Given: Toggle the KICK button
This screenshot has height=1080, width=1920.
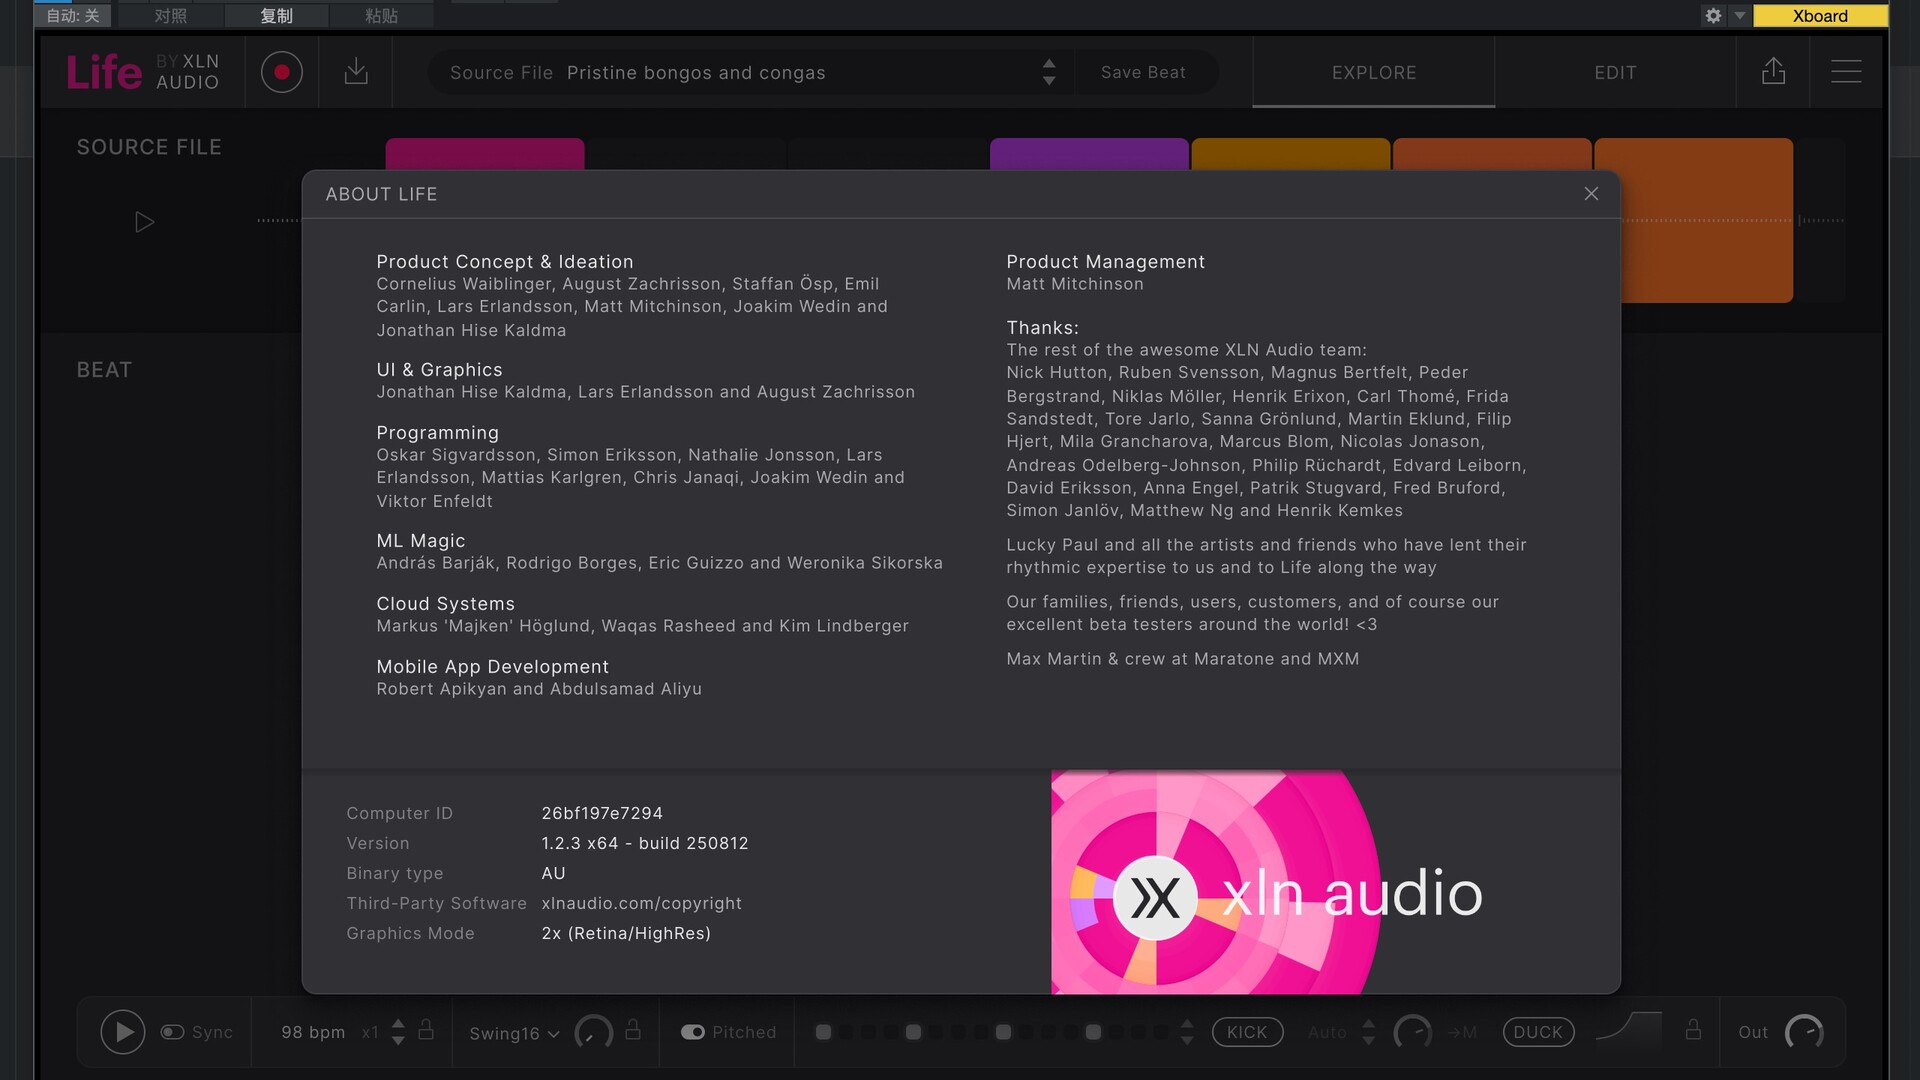Looking at the screenshot, I should click(1247, 1032).
